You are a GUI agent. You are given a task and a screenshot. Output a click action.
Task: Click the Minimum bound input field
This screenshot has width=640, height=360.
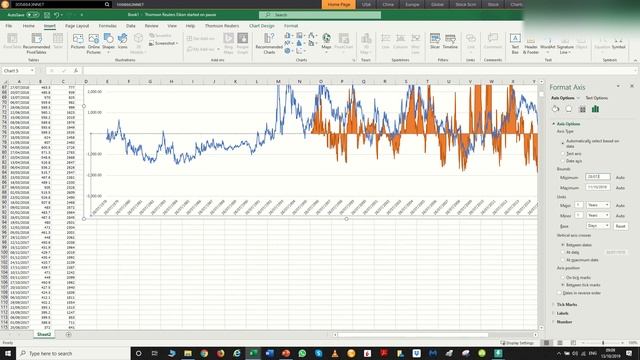tap(598, 177)
